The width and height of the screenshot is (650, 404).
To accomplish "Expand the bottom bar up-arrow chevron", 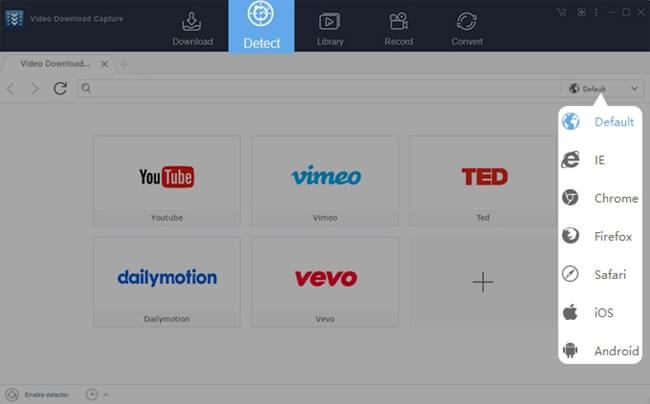I will click(106, 395).
